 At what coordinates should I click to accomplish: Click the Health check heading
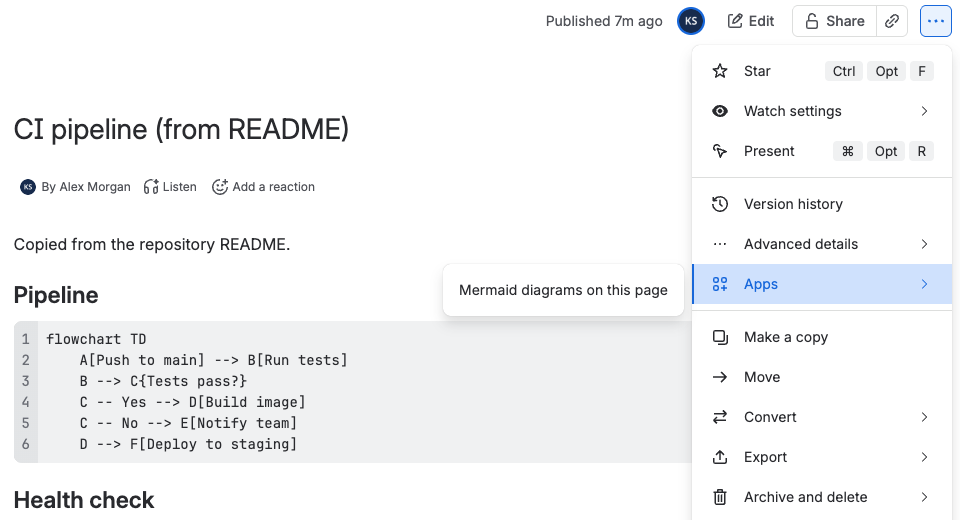pos(84,500)
